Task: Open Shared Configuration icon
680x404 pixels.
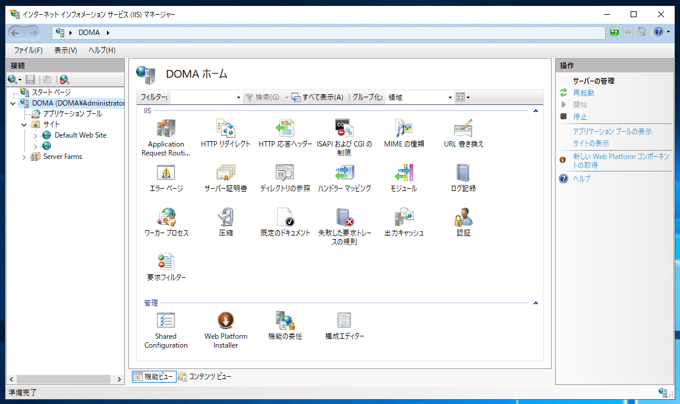Action: point(166,321)
